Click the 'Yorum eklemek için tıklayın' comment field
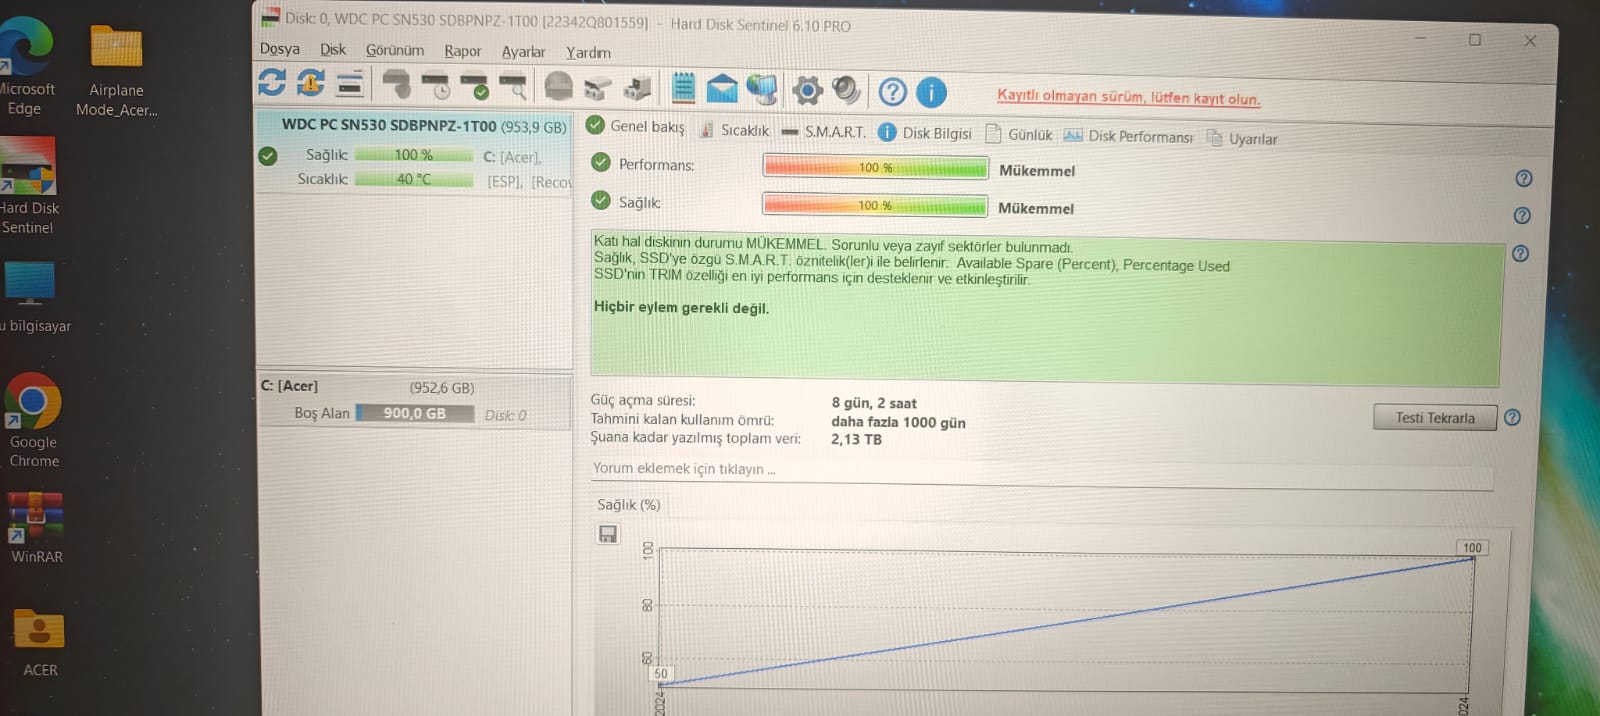The height and width of the screenshot is (716, 1600). click(x=1040, y=469)
